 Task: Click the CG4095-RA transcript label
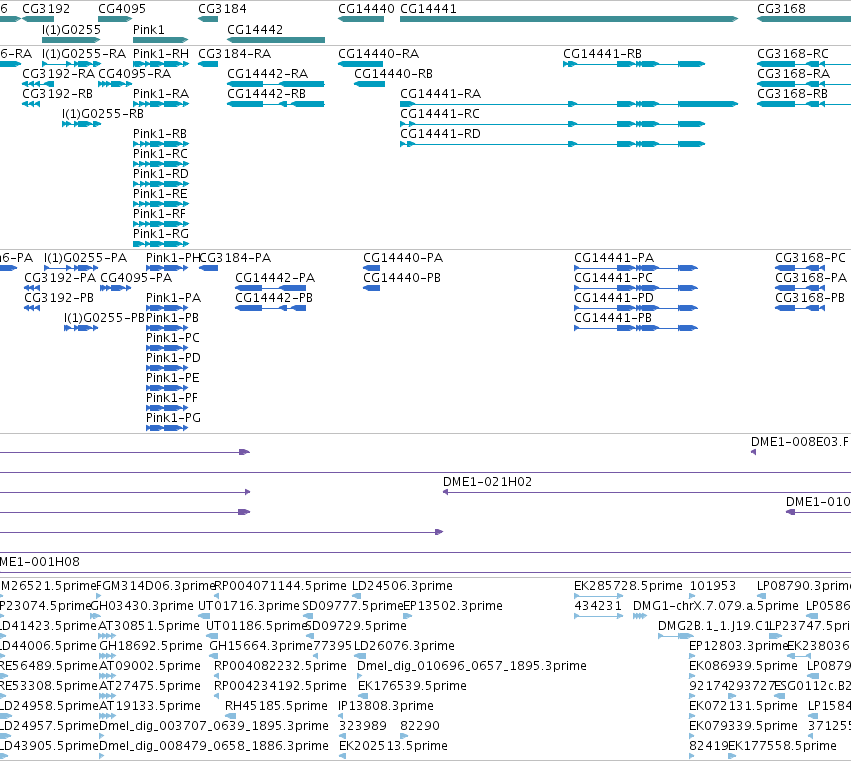pyautogui.click(x=135, y=74)
